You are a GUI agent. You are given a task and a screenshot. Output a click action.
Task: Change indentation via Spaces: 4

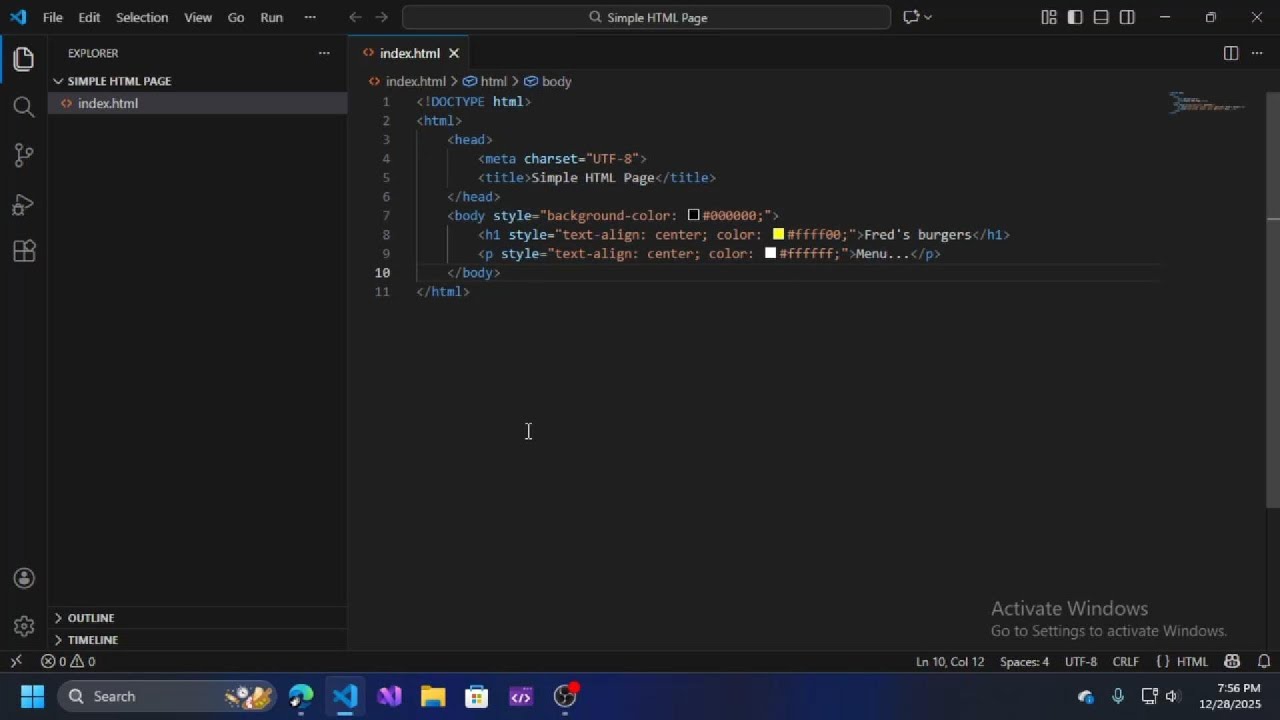(1025, 661)
